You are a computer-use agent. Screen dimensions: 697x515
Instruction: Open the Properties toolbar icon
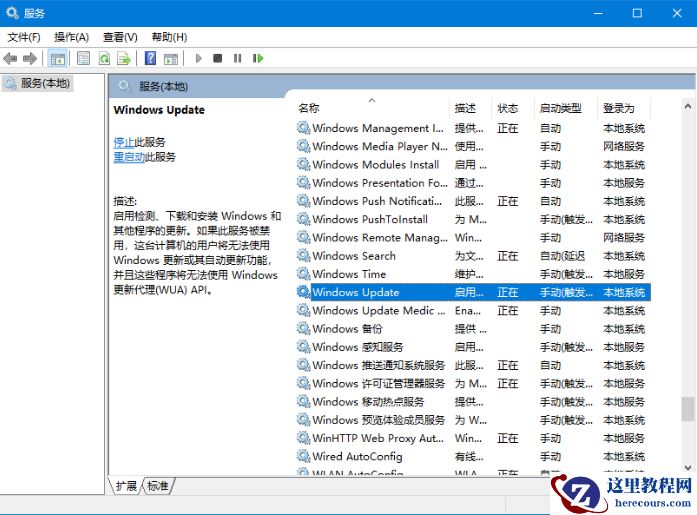point(83,58)
